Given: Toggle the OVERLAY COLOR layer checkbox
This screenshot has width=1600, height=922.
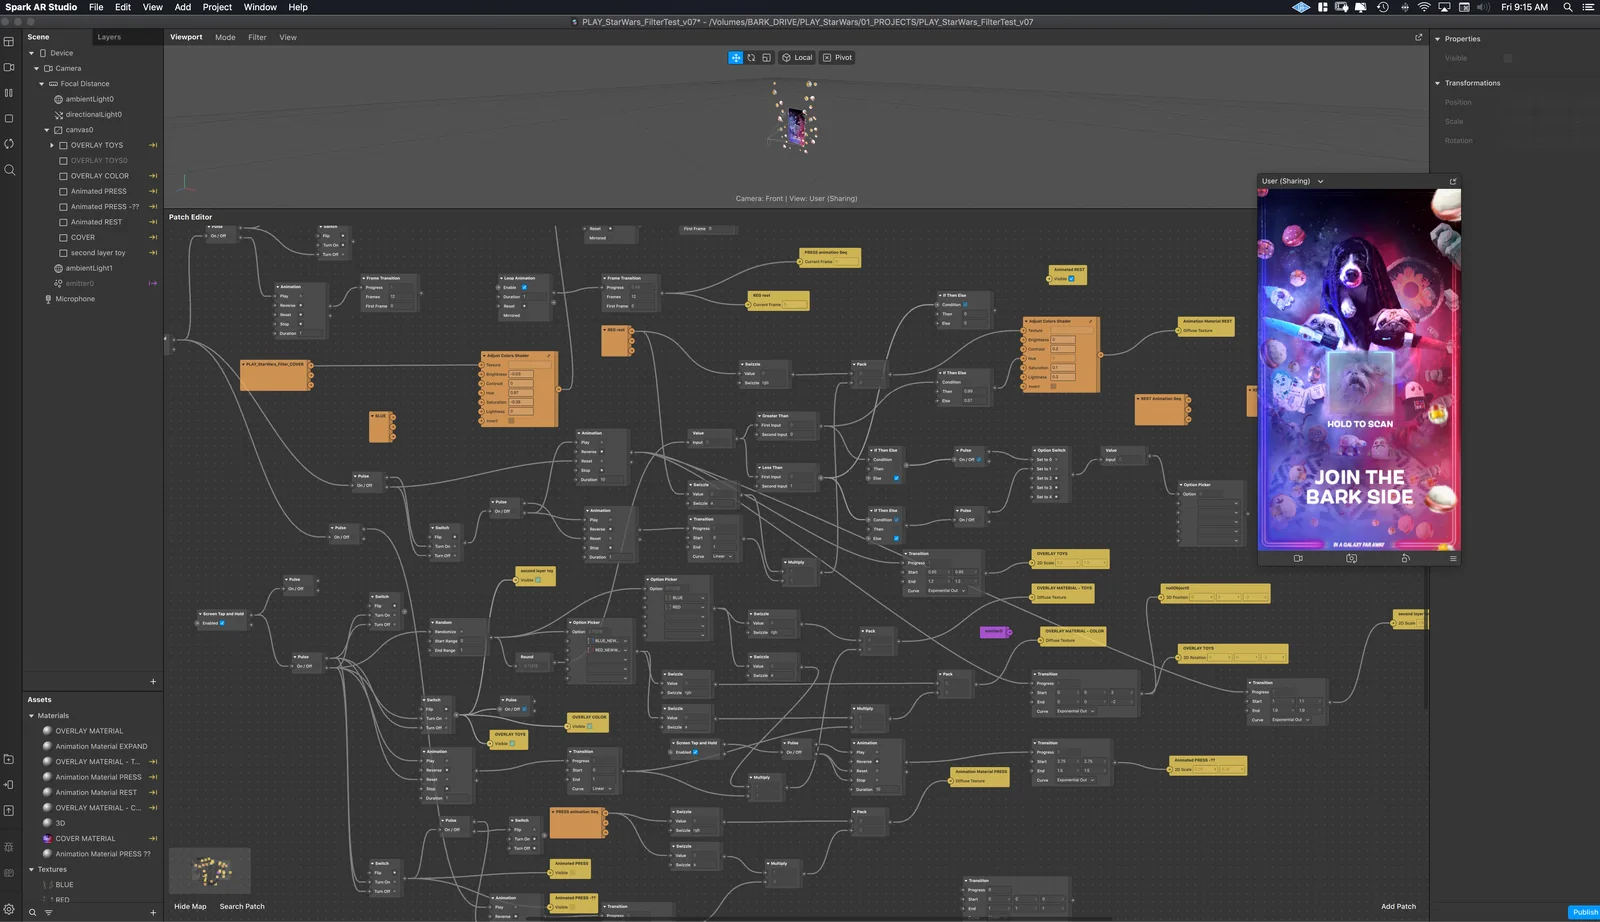Looking at the screenshot, I should tap(63, 176).
